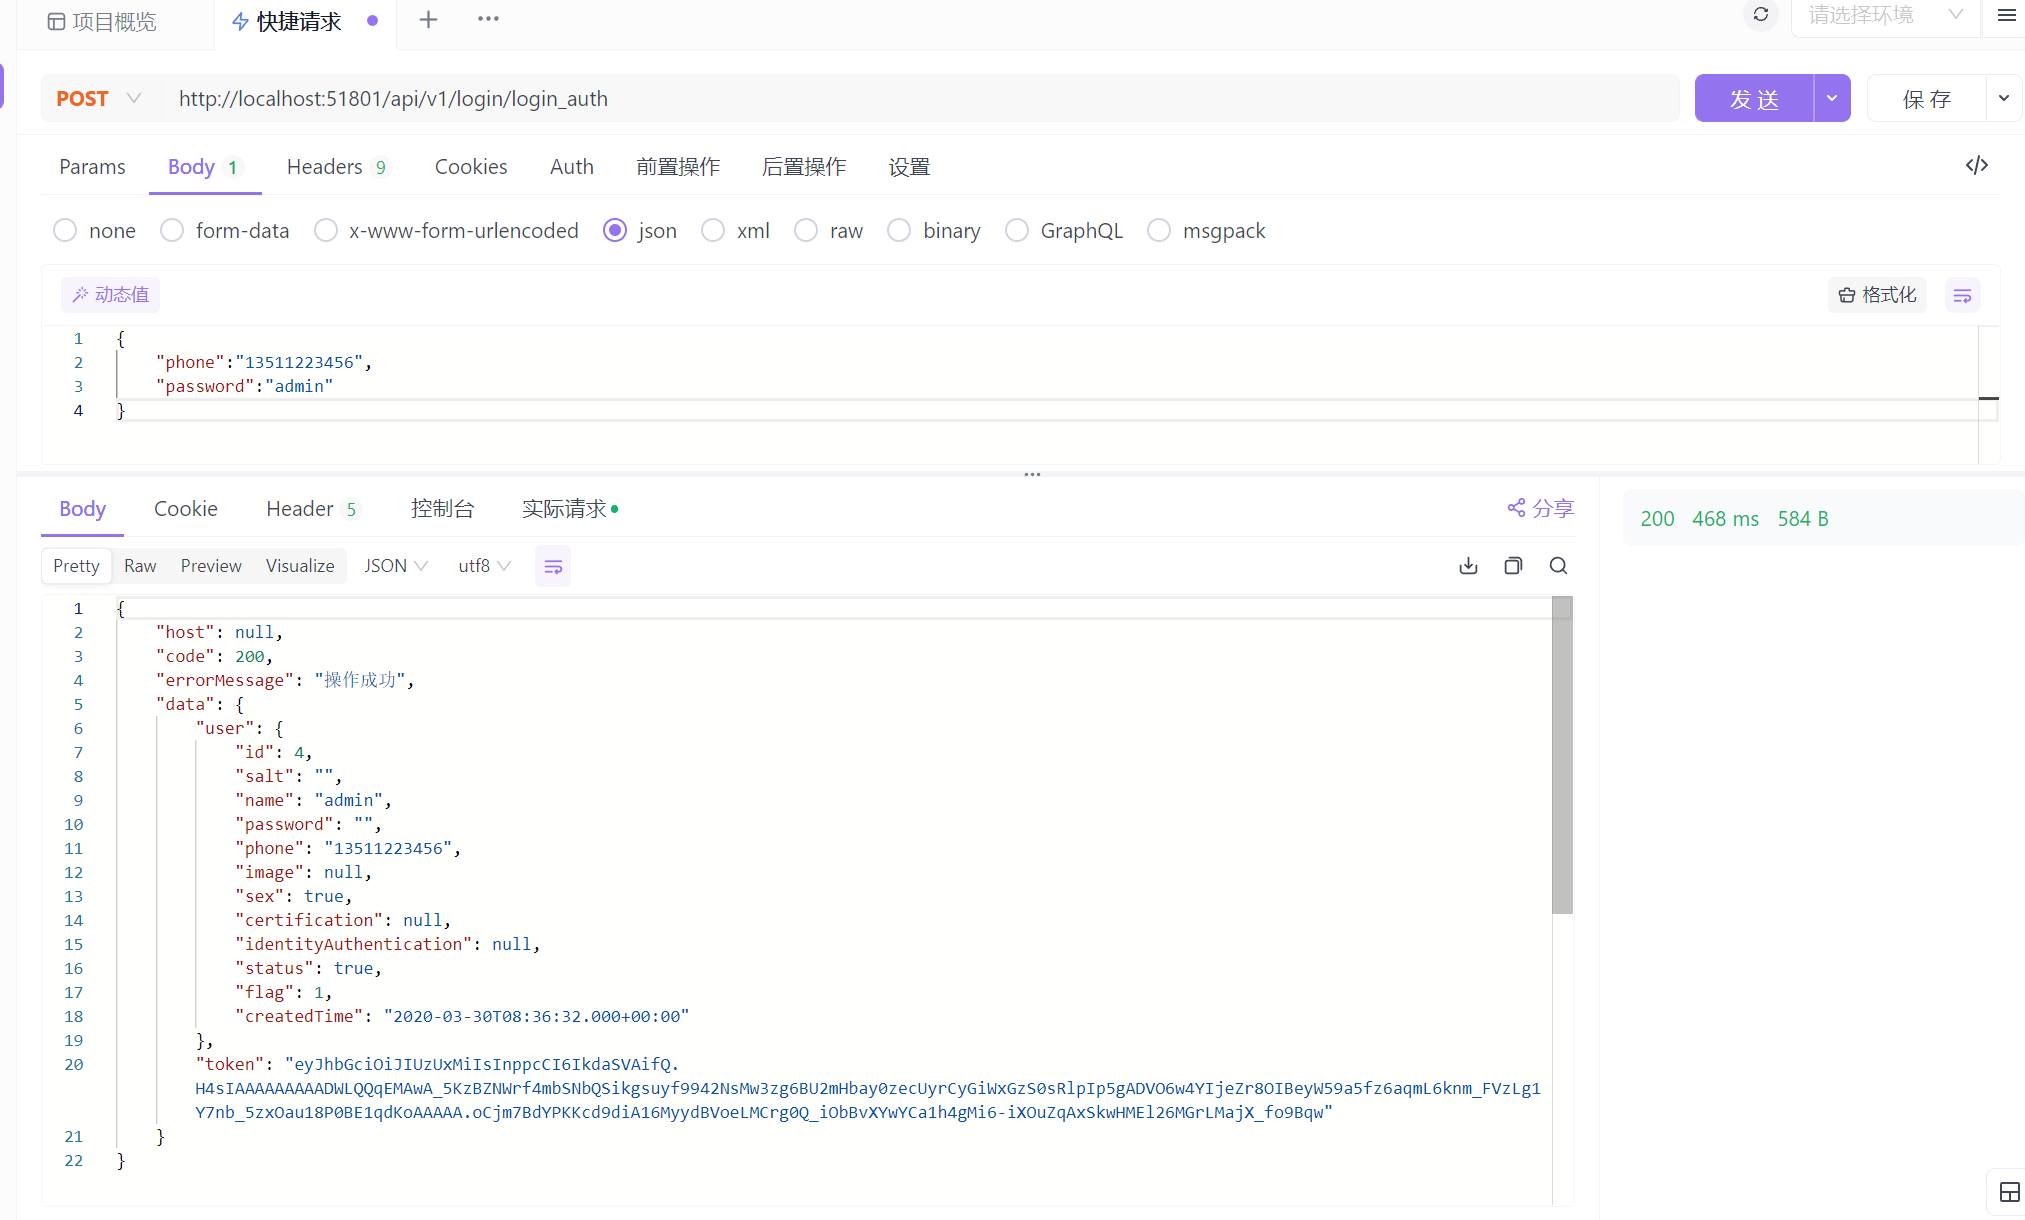Image resolution: width=2025 pixels, height=1220 pixels.
Task: Add a new tab with plus icon
Action: [x=428, y=20]
